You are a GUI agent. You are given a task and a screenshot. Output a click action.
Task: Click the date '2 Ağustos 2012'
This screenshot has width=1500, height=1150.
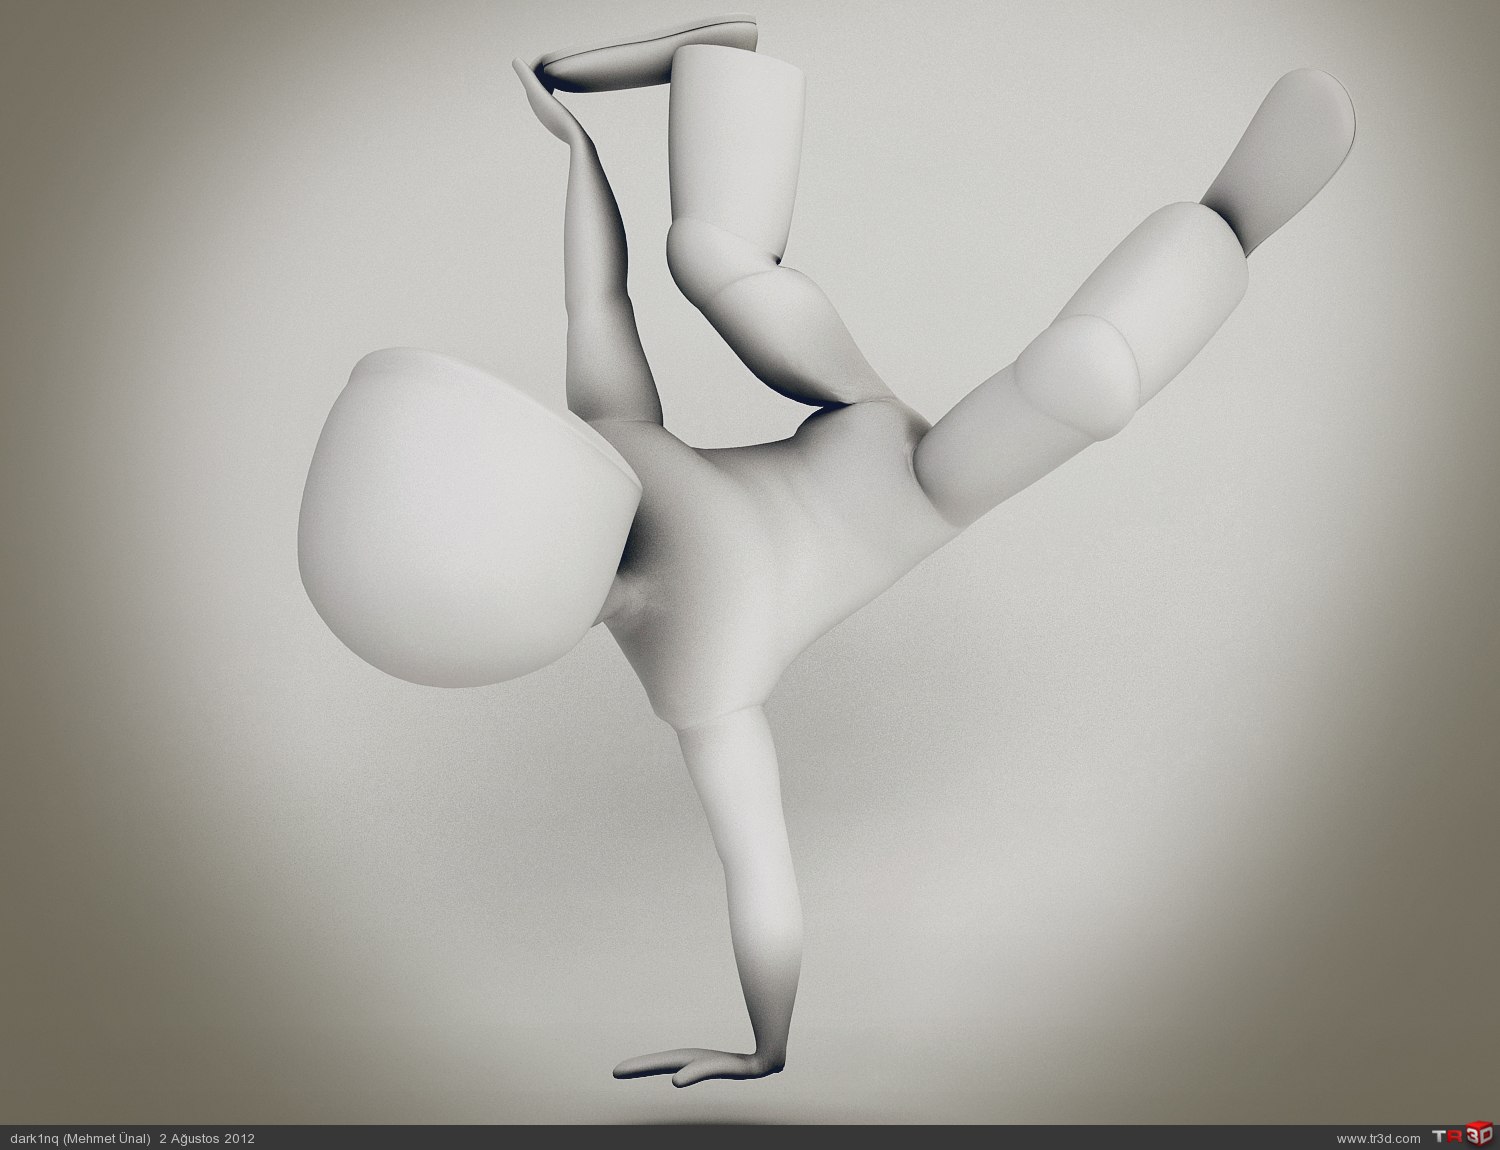pyautogui.click(x=207, y=1138)
